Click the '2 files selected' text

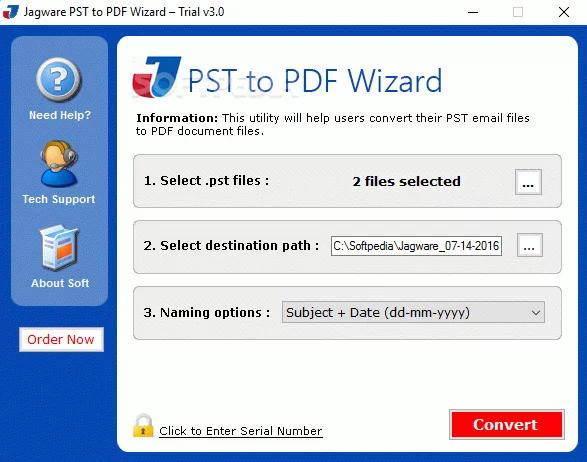(407, 181)
